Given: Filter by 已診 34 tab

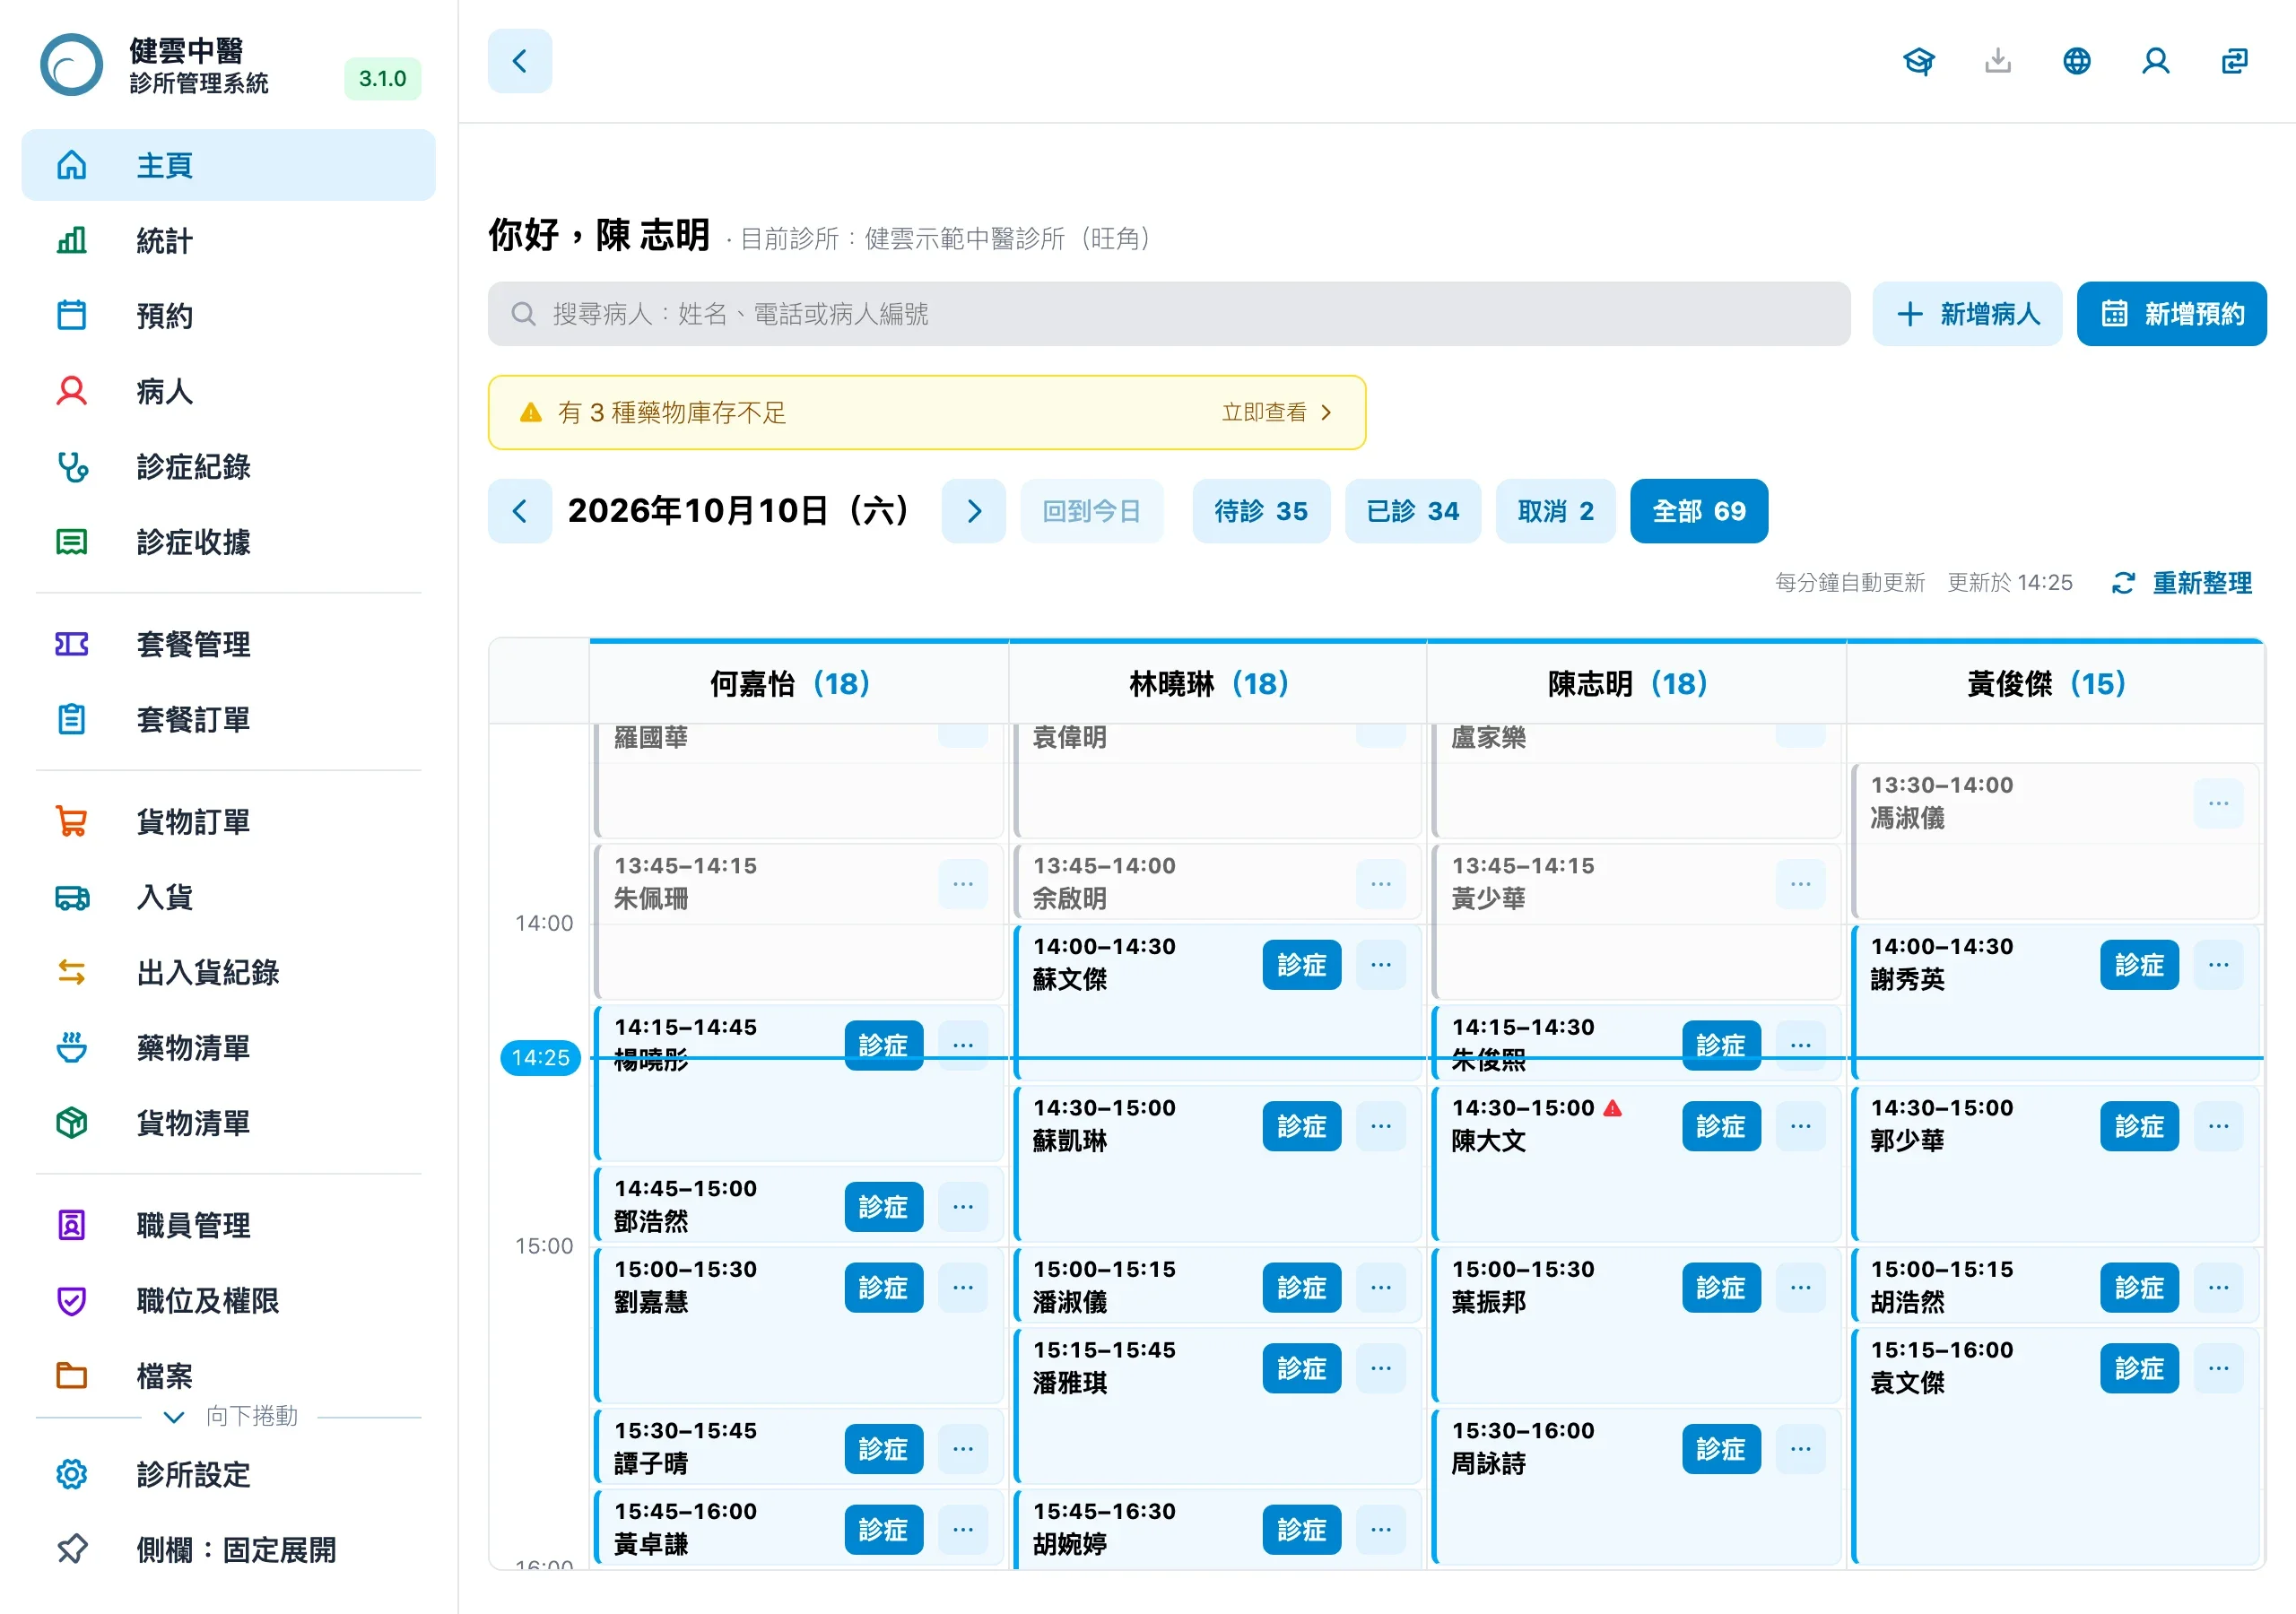Looking at the screenshot, I should (1412, 511).
